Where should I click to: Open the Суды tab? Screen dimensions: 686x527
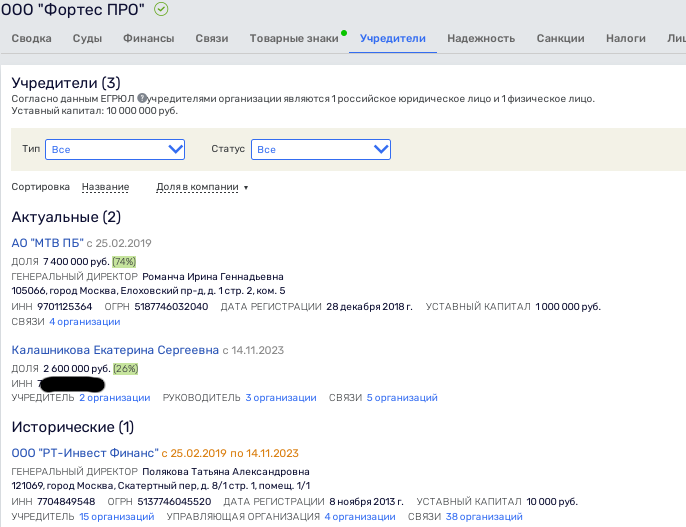(x=87, y=39)
